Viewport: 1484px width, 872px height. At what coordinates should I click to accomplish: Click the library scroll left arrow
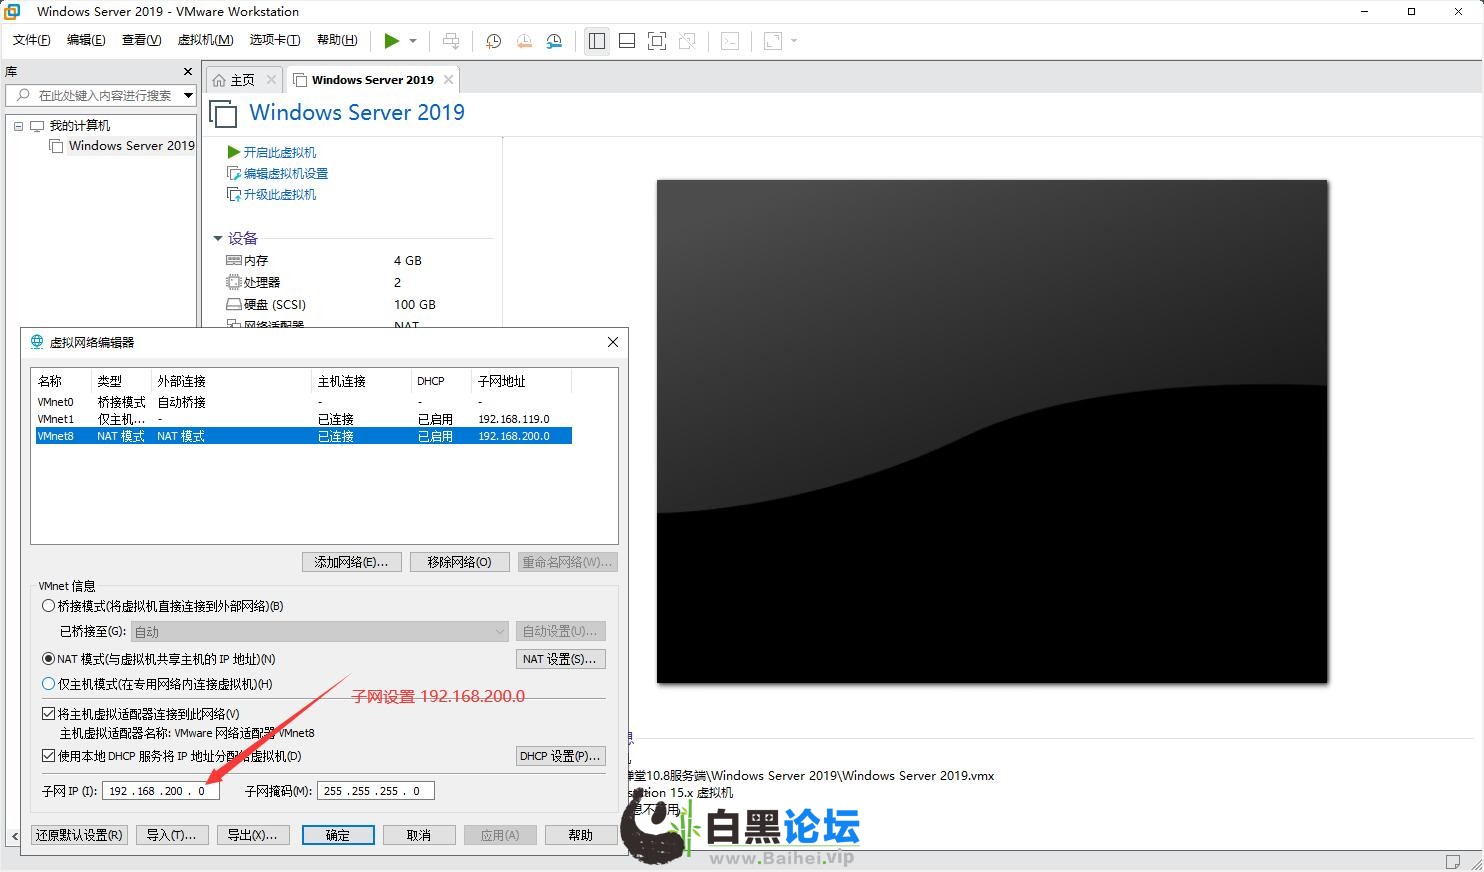[14, 836]
